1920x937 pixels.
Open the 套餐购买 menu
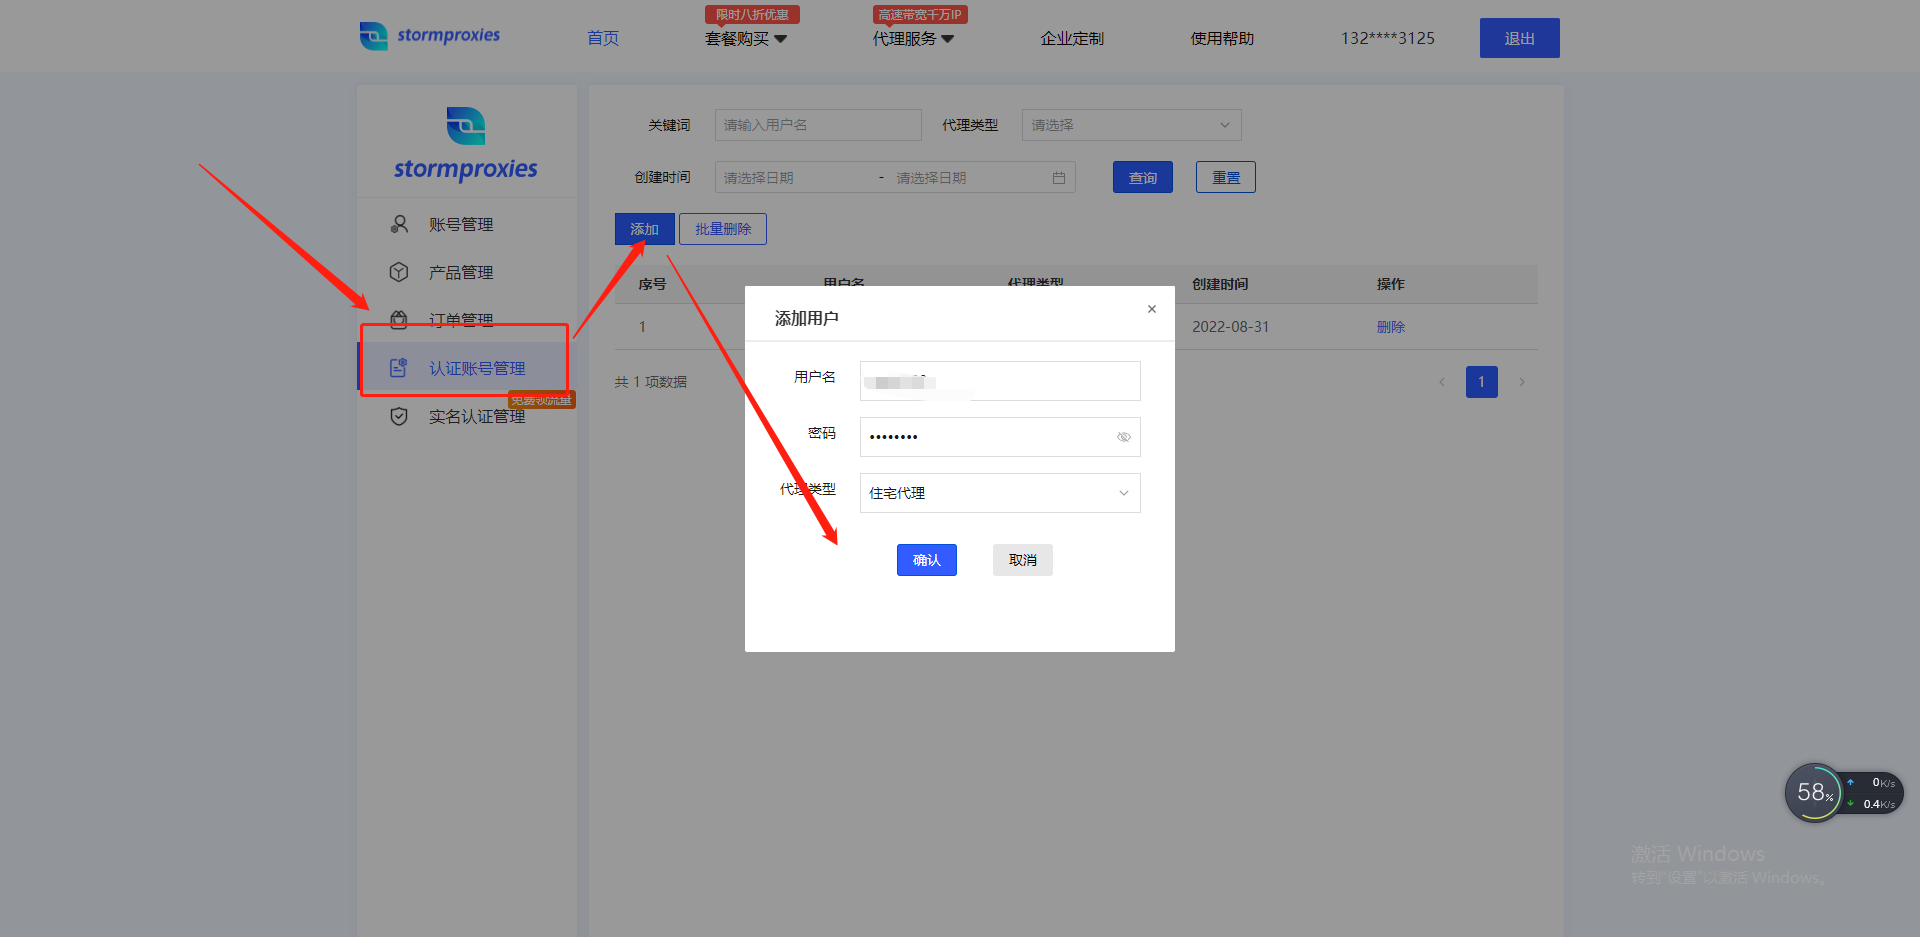(745, 38)
